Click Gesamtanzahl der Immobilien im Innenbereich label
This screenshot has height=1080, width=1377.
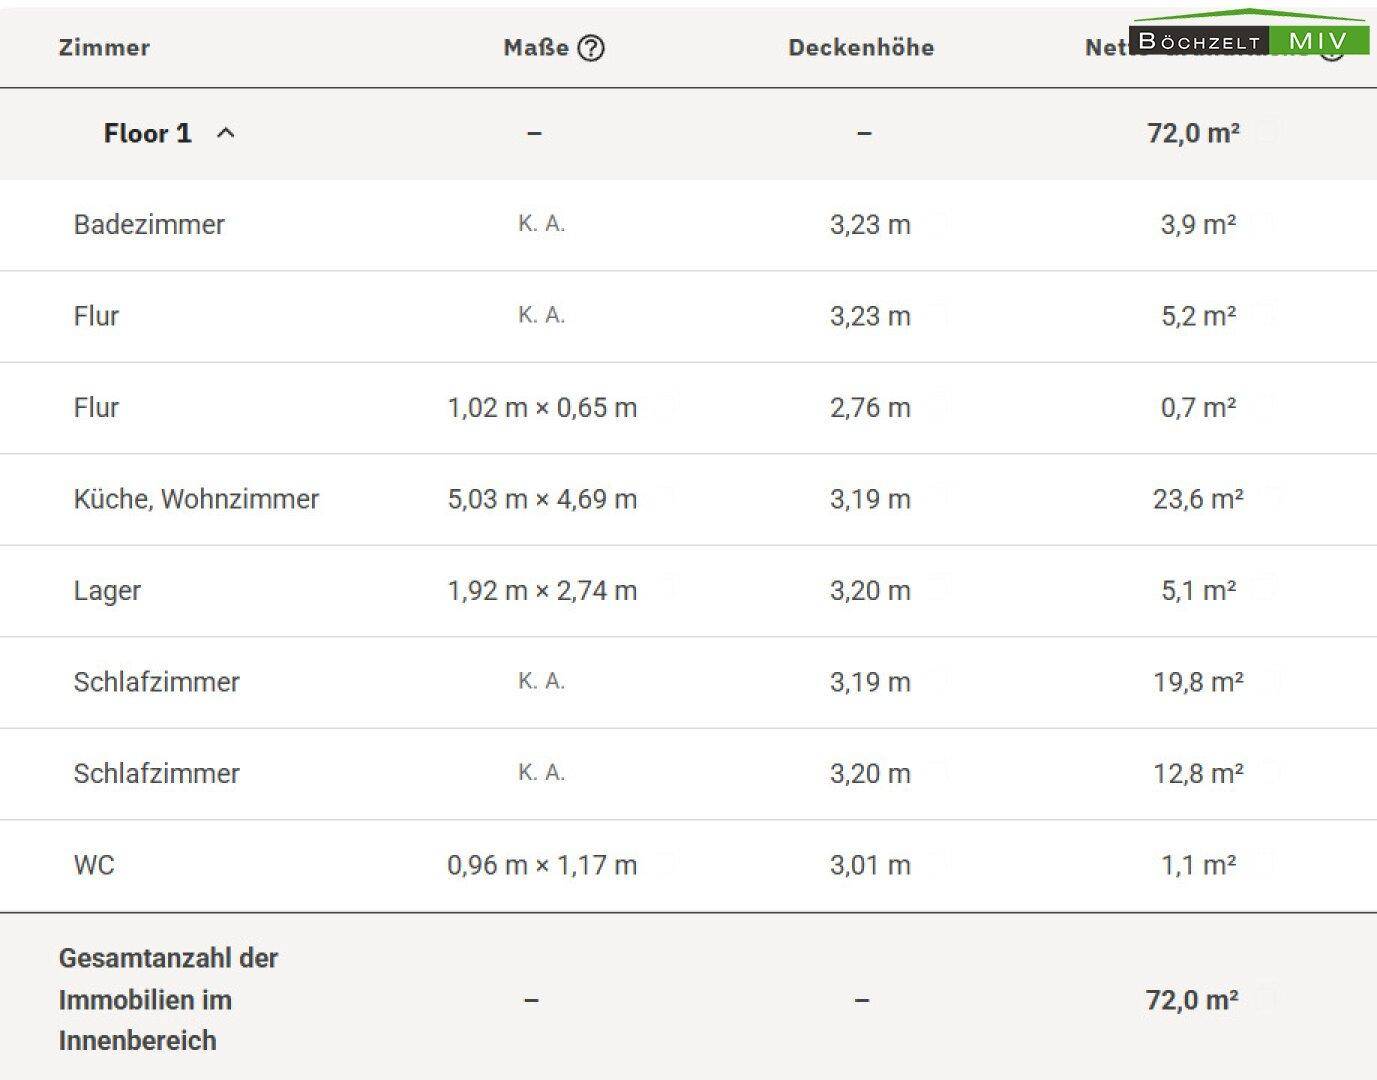[x=168, y=999]
